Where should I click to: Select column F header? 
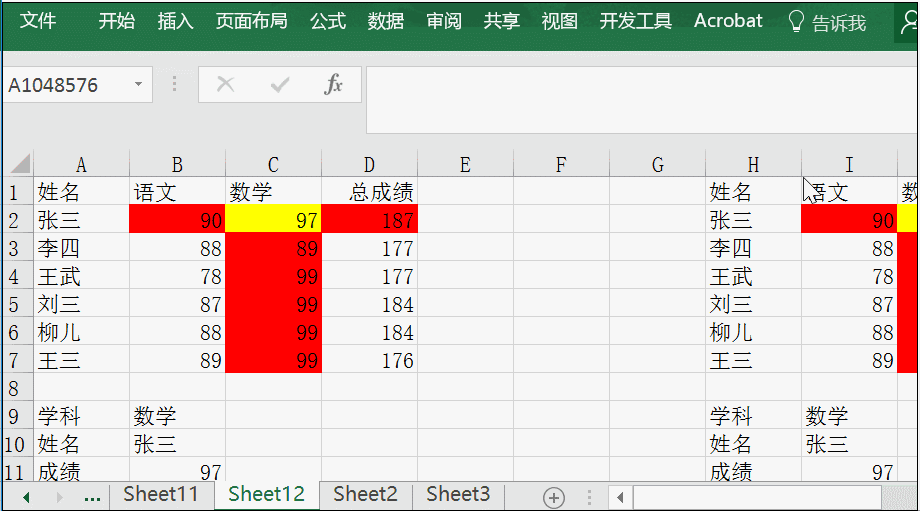point(561,164)
